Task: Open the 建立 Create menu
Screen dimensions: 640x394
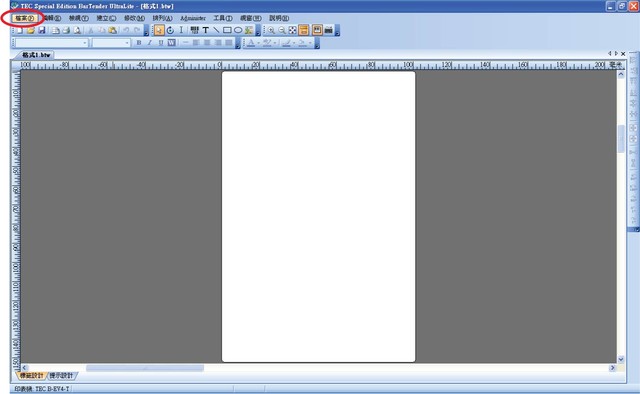Action: tap(106, 18)
